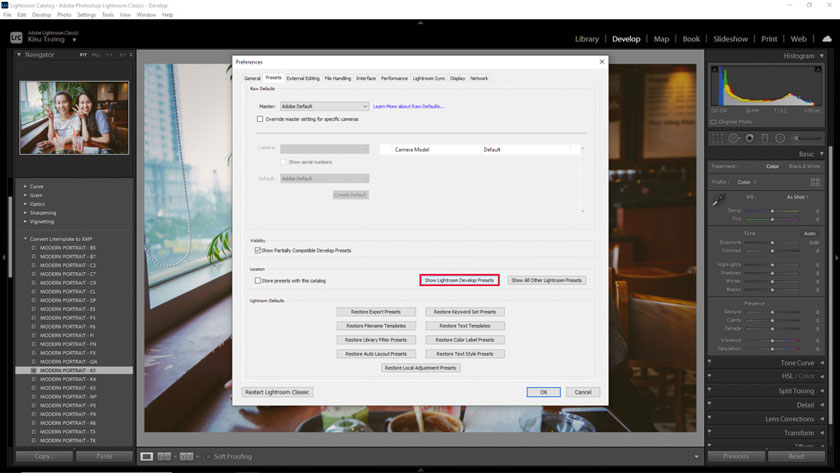Click the Navigator photo thumbnail

coord(74,118)
